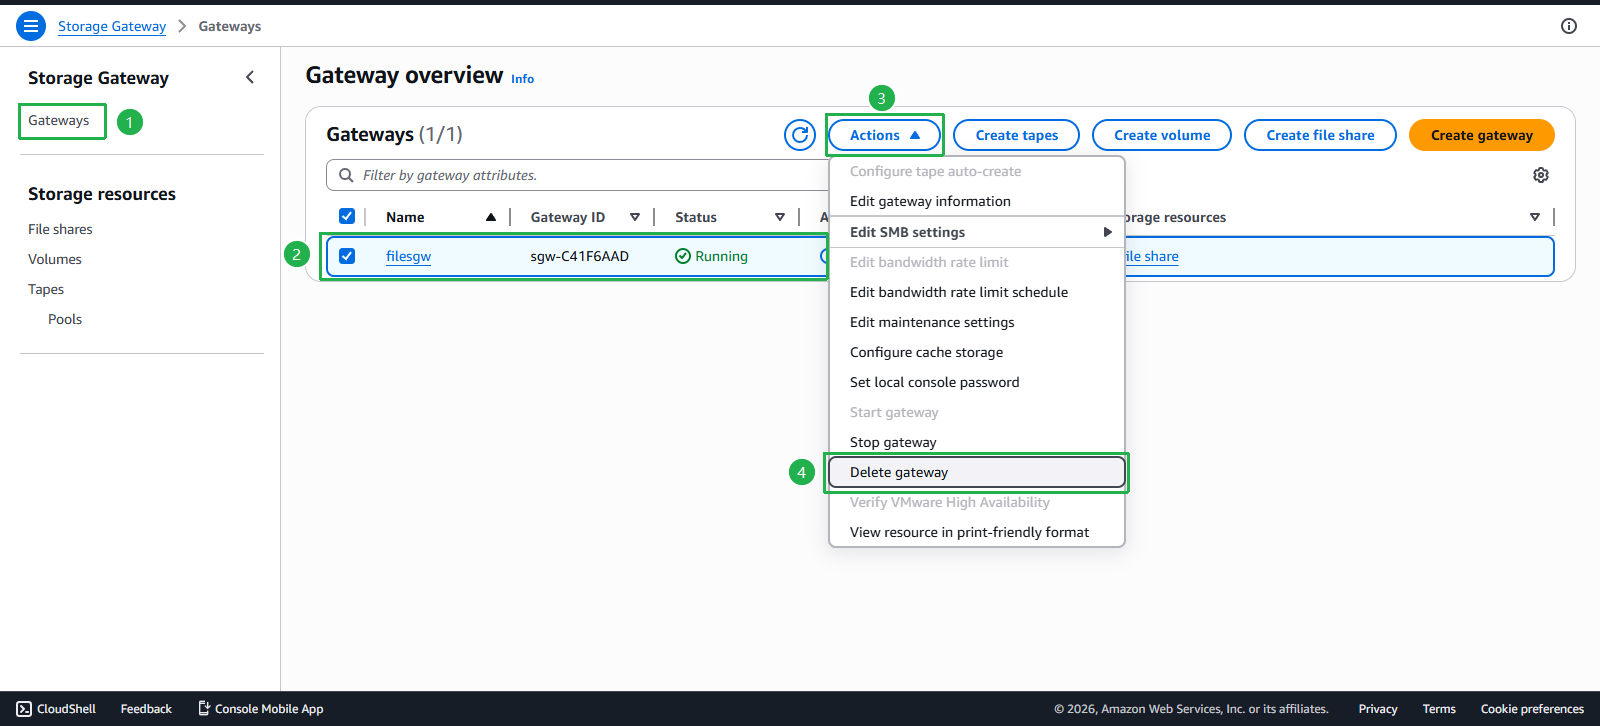The height and width of the screenshot is (726, 1600).
Task: Toggle the select-all gateways checkbox
Action: (347, 216)
